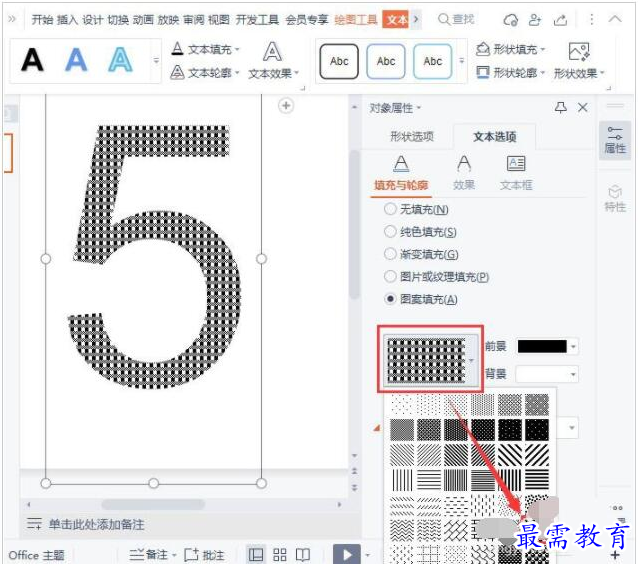This screenshot has height=568, width=638.
Task: Click the 批注 button in status bar
Action: (x=204, y=555)
